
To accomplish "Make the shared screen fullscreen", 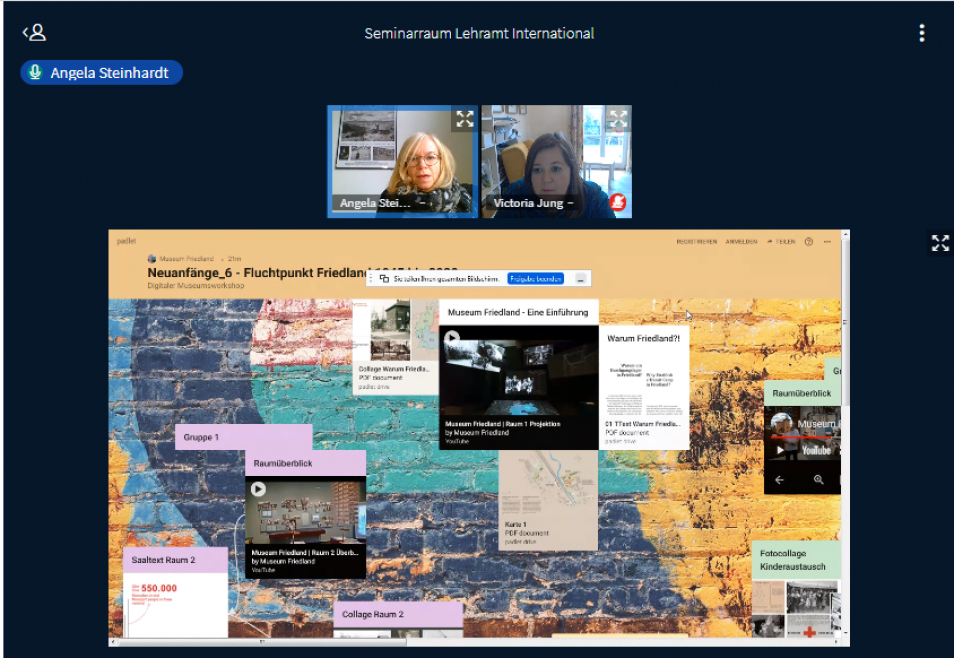I will click(940, 243).
